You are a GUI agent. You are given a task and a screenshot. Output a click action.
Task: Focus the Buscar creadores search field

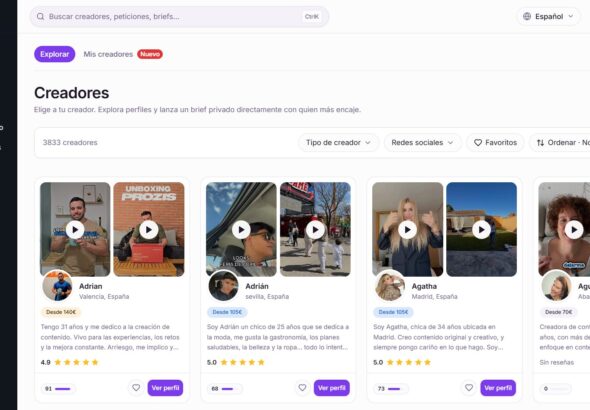179,17
